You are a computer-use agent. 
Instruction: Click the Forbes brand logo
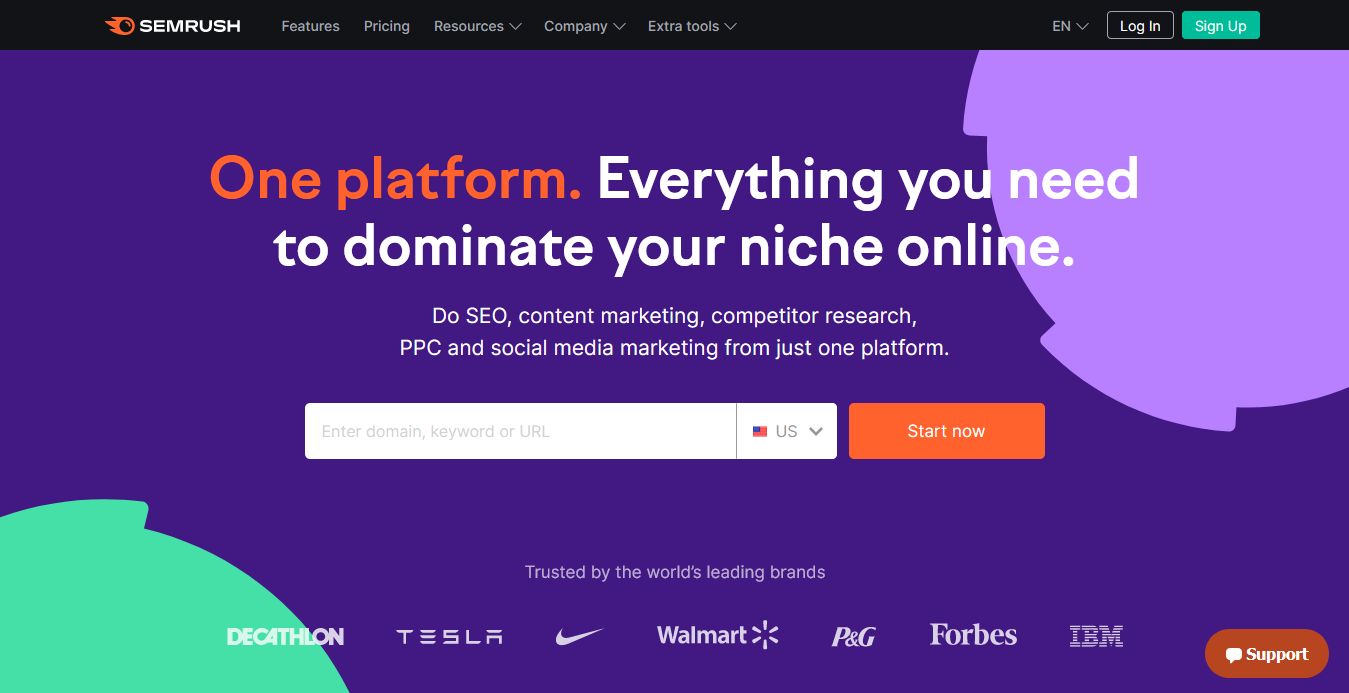tap(973, 635)
